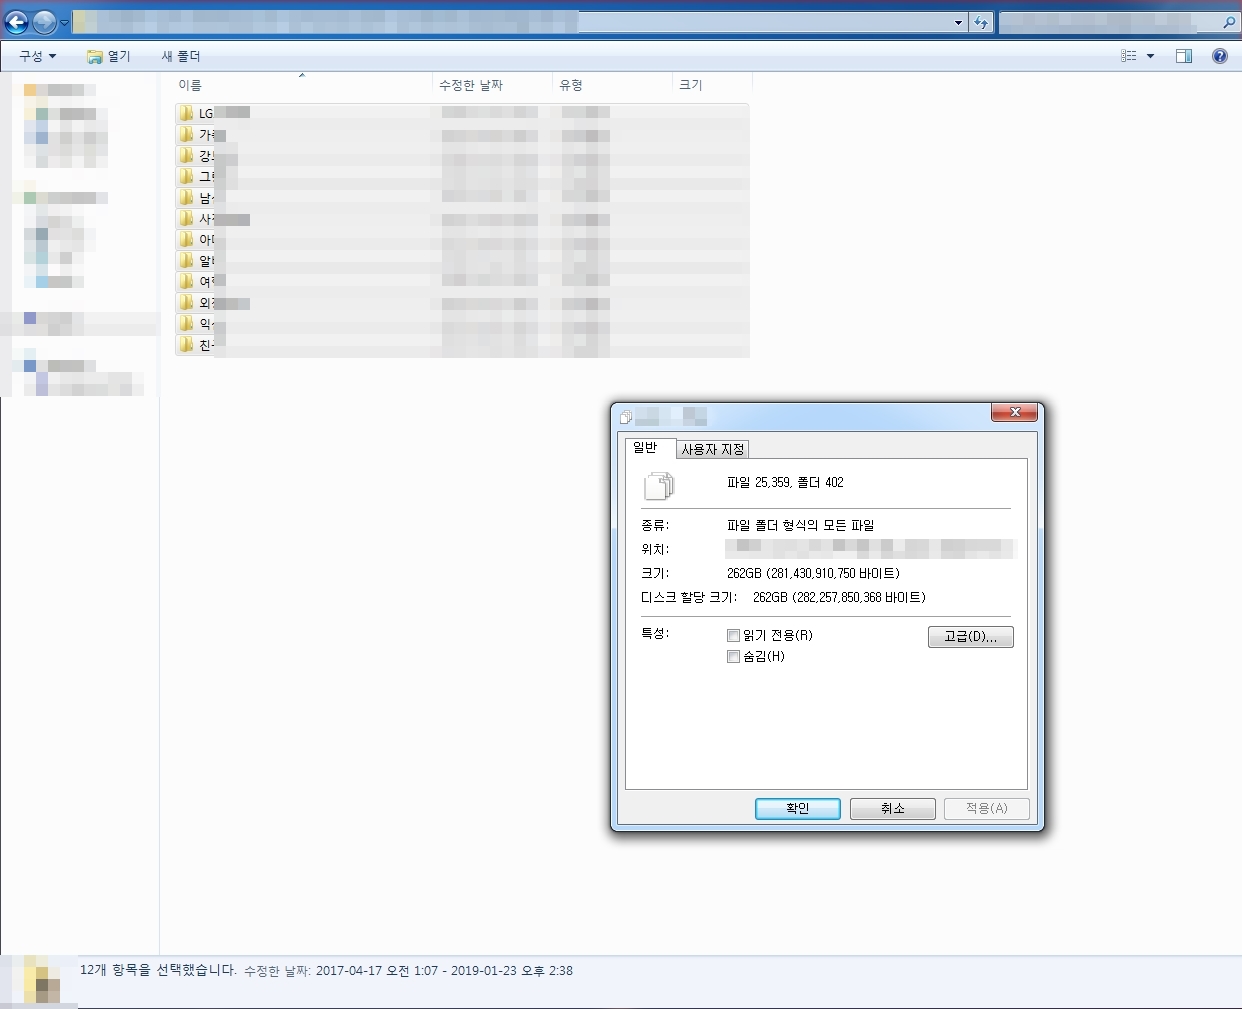Click the folder icon of the row starting 그
The width and height of the screenshot is (1242, 1009).
pyautogui.click(x=186, y=176)
